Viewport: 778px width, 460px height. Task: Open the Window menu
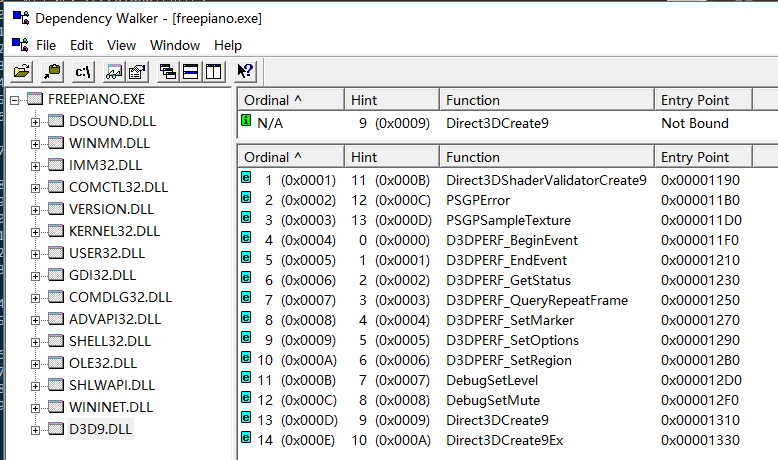pyautogui.click(x=175, y=45)
